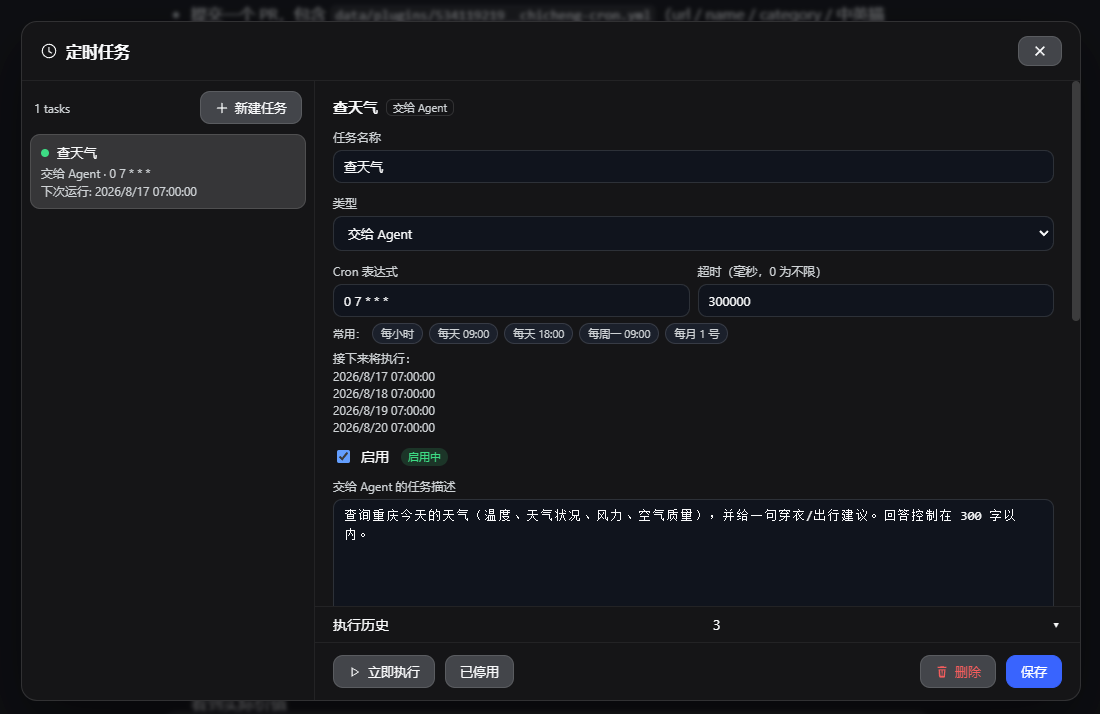
Task: Close the 定时任务 dialog
Action: point(1039,51)
